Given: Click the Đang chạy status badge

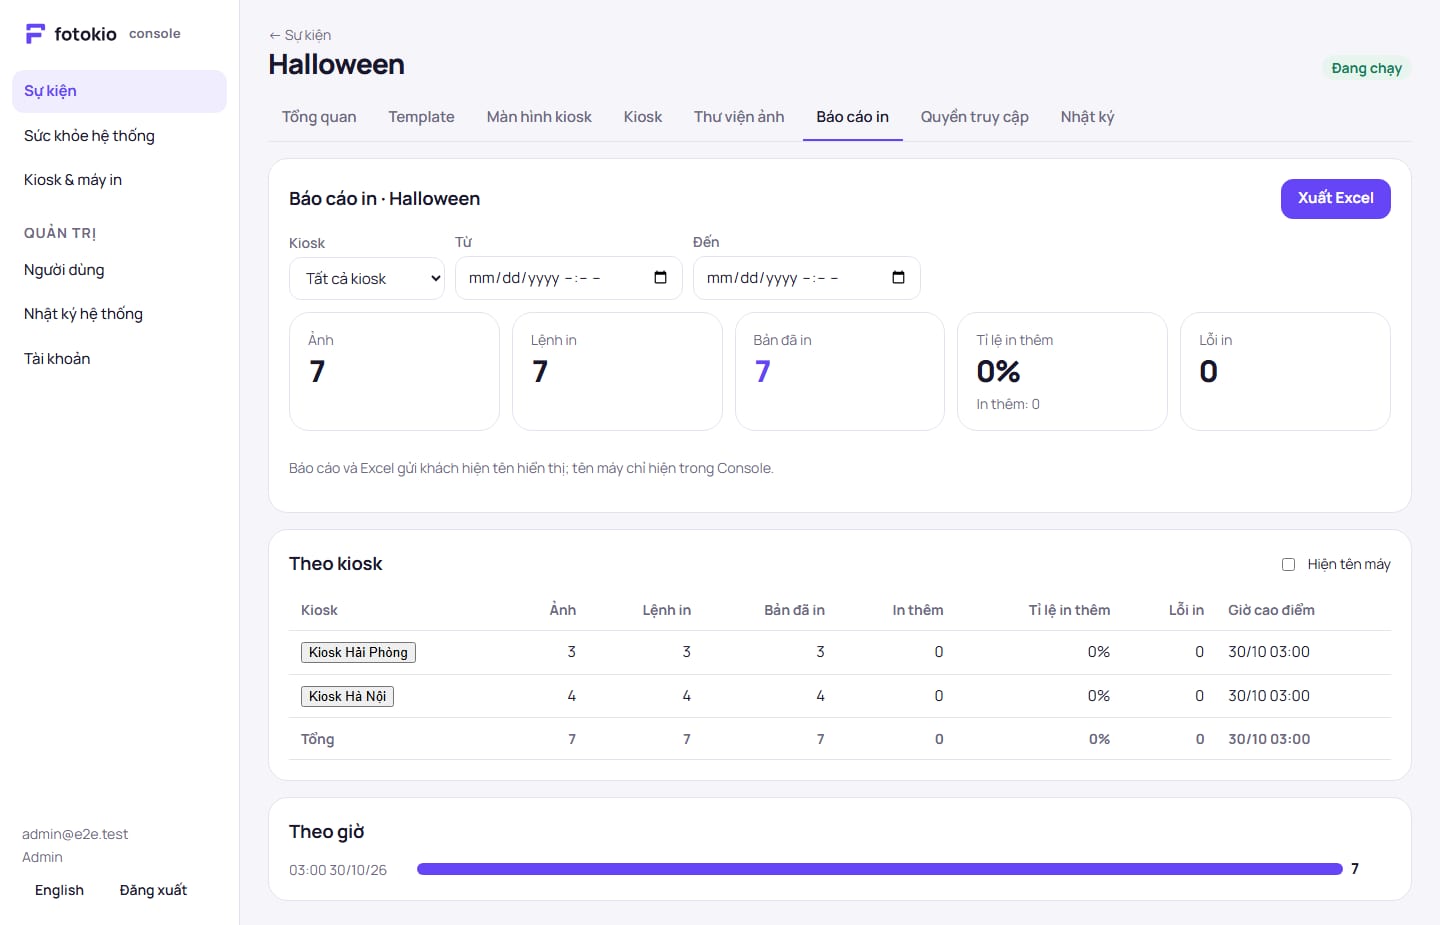Looking at the screenshot, I should pyautogui.click(x=1366, y=68).
